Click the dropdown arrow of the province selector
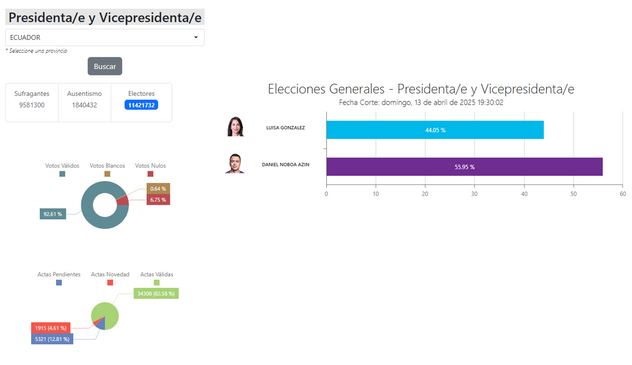This screenshot has width=632, height=365. click(196, 37)
